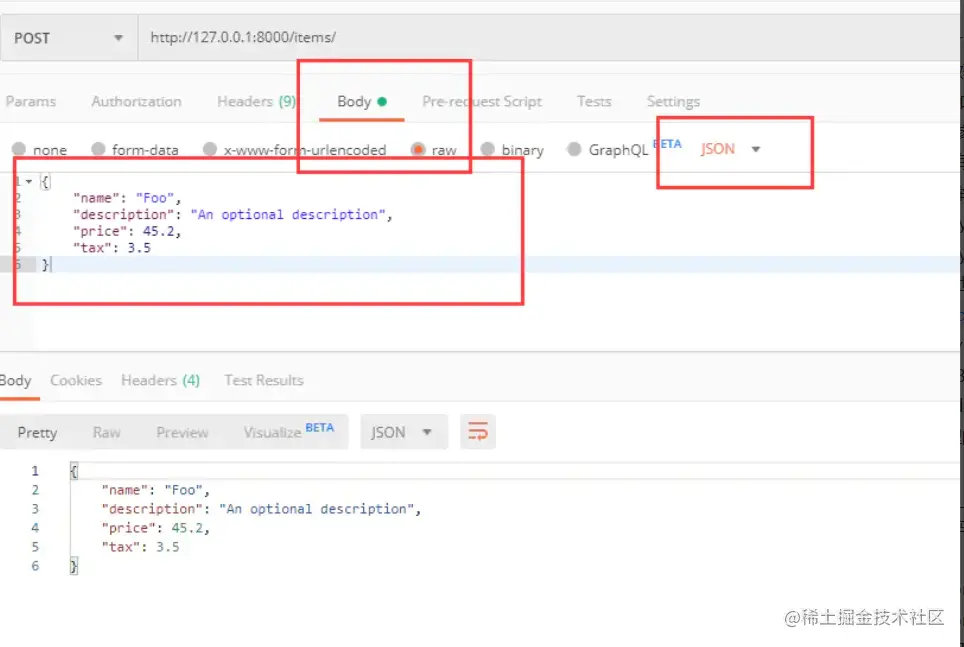The width and height of the screenshot is (964, 647).
Task: Choose x-www-form-urlencoded body type
Action: coord(210,149)
